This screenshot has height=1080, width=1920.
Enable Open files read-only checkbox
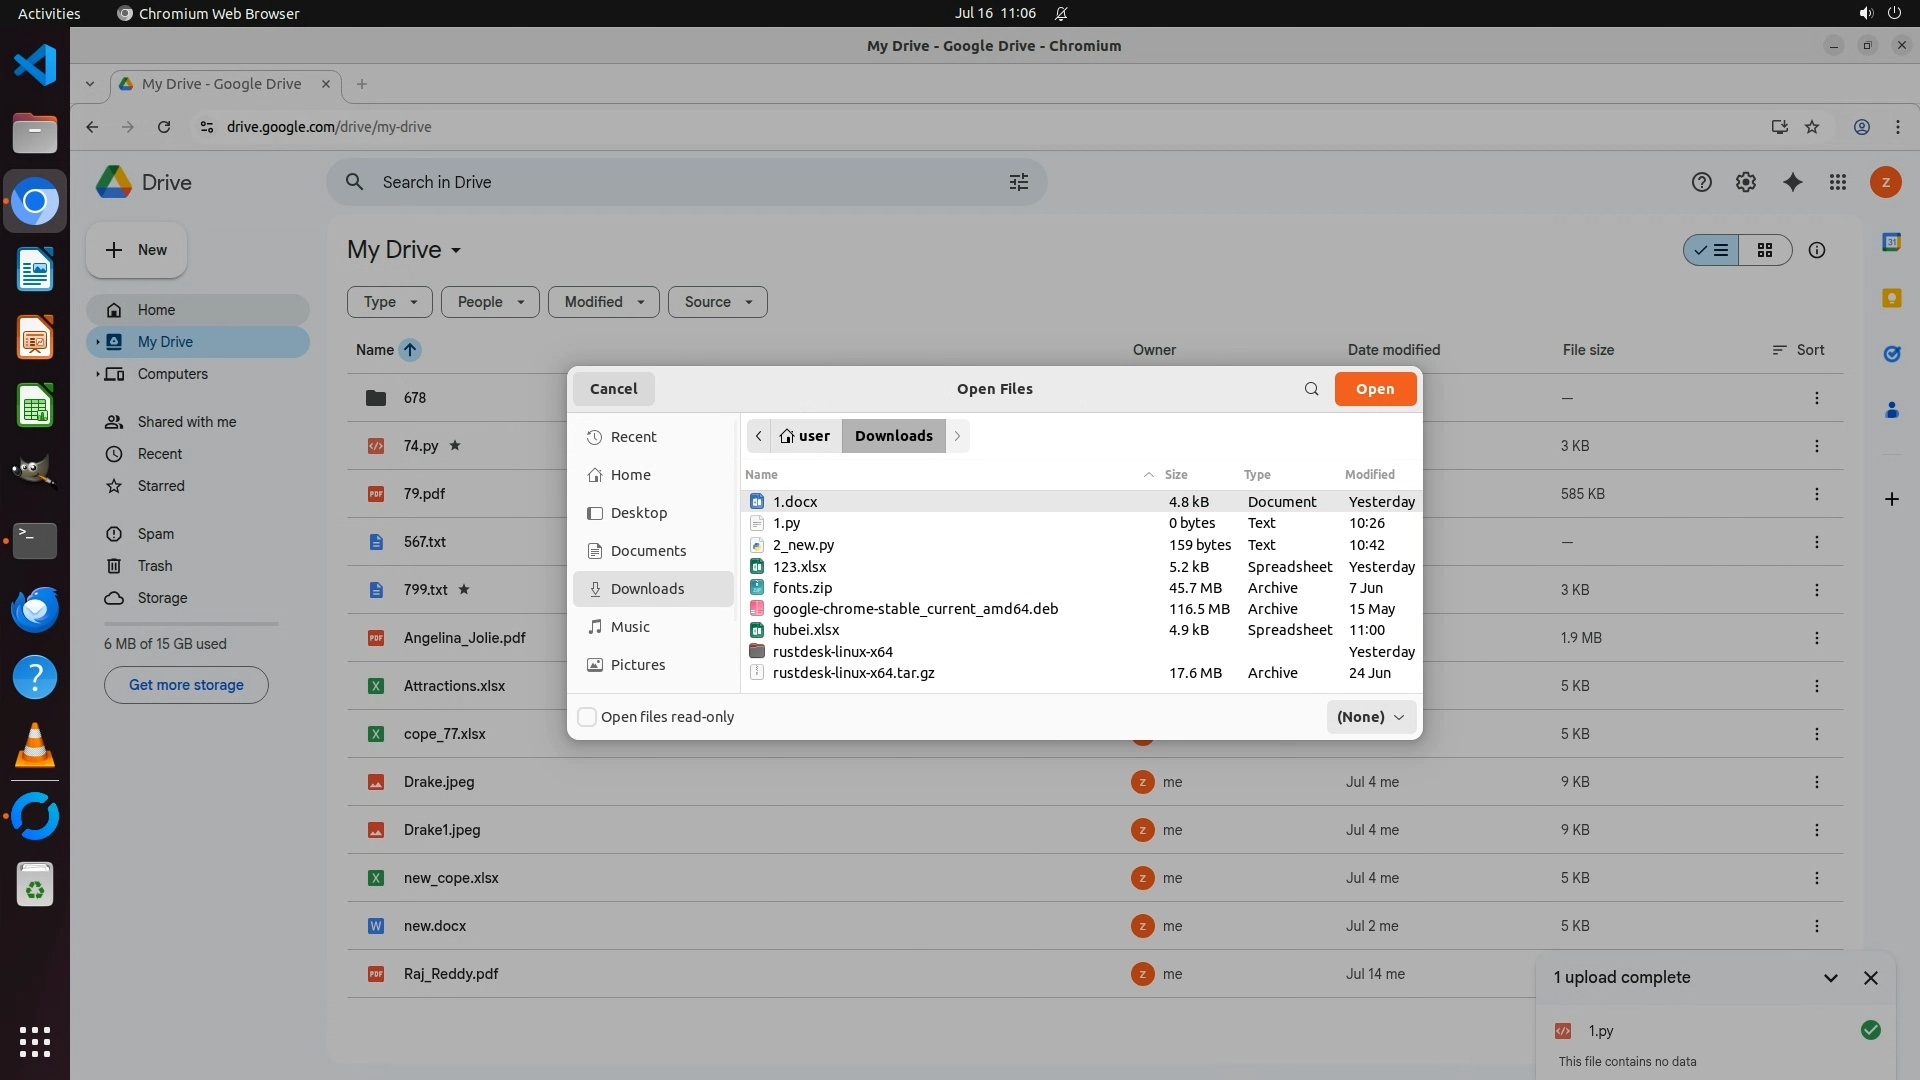(588, 717)
